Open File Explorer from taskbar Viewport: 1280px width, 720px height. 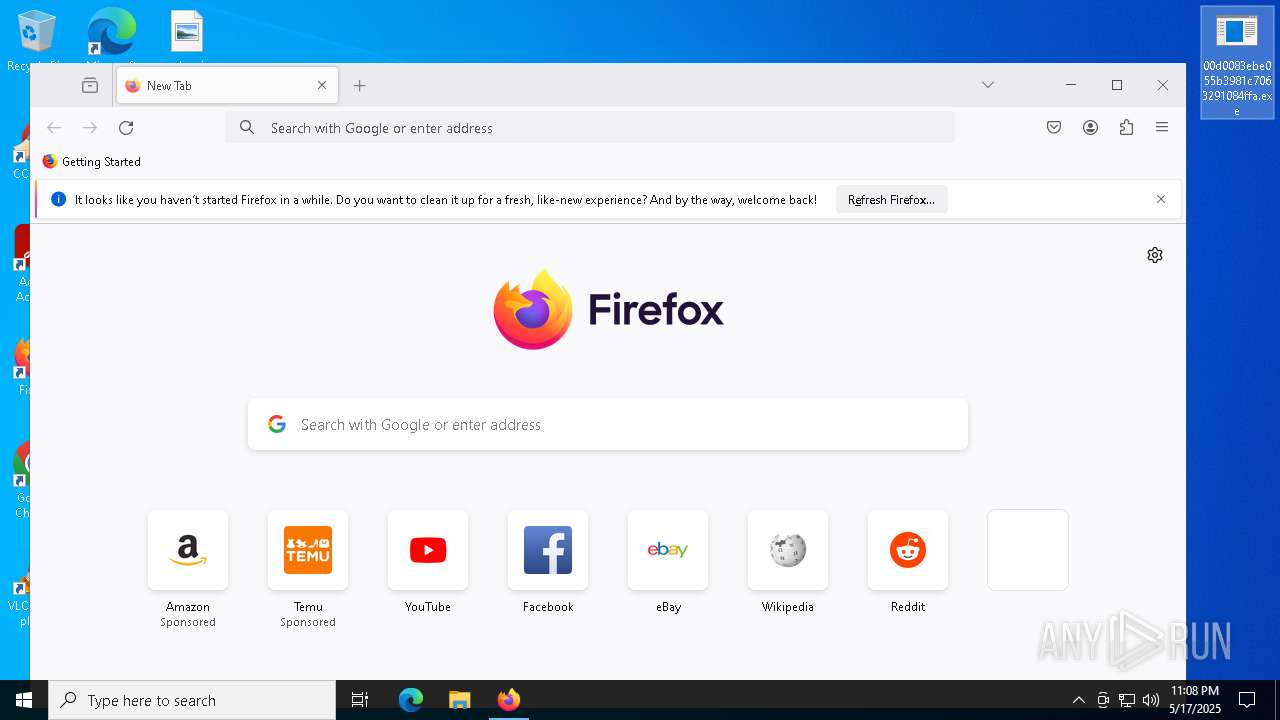tap(460, 700)
